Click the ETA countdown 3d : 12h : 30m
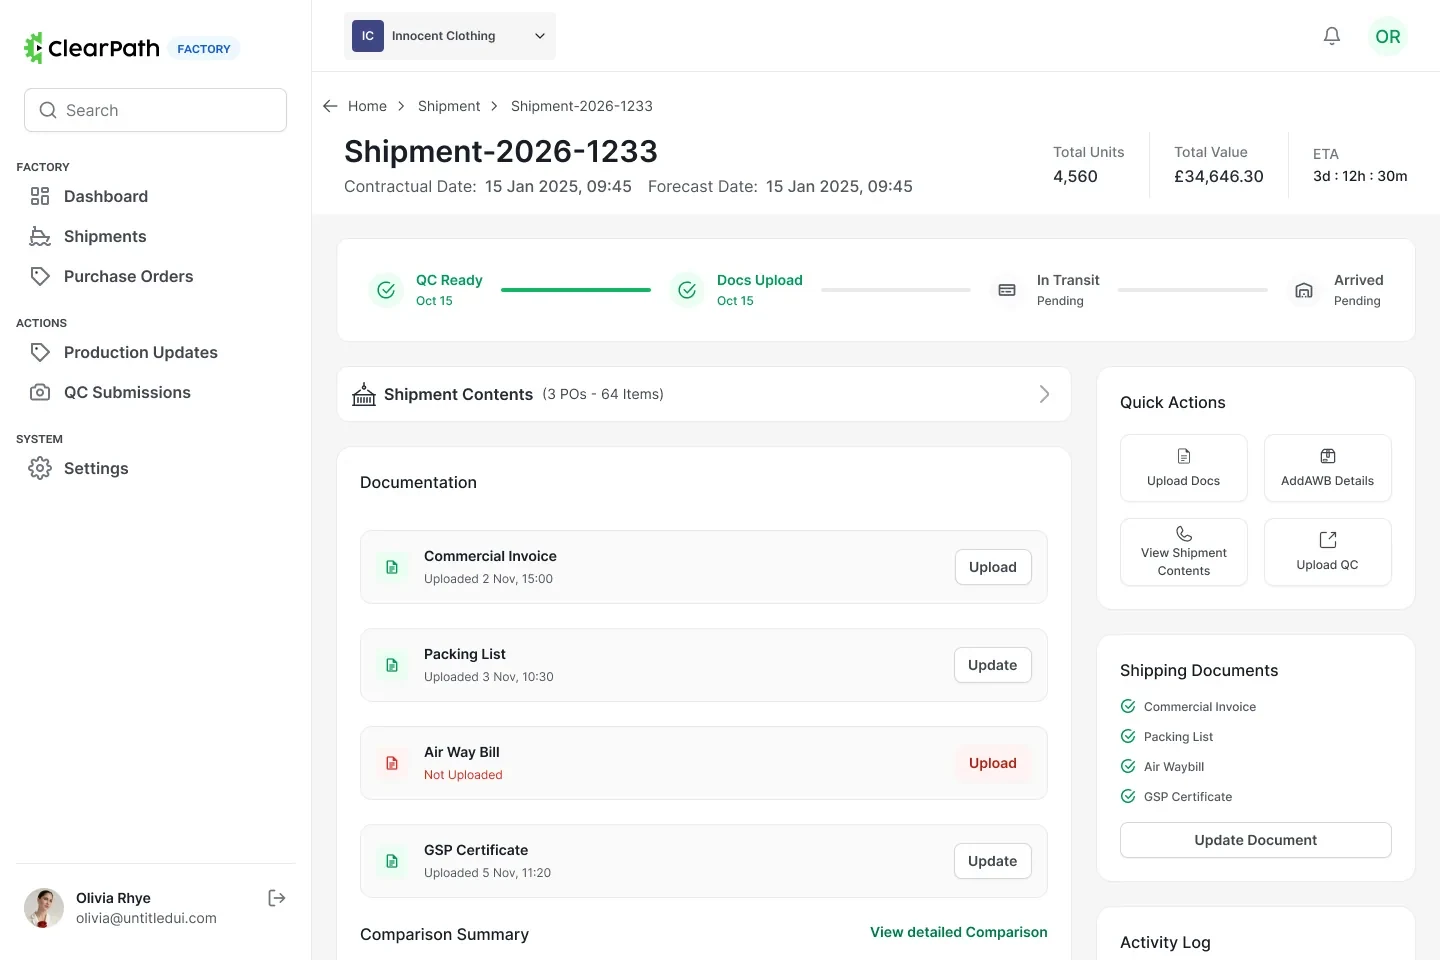The height and width of the screenshot is (960, 1440). [x=1360, y=176]
